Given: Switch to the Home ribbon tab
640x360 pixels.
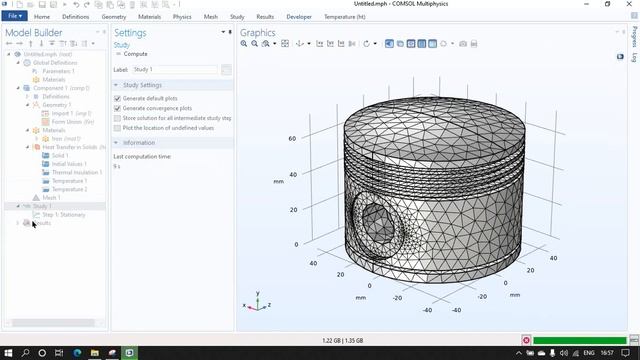Looking at the screenshot, I should pos(42,17).
